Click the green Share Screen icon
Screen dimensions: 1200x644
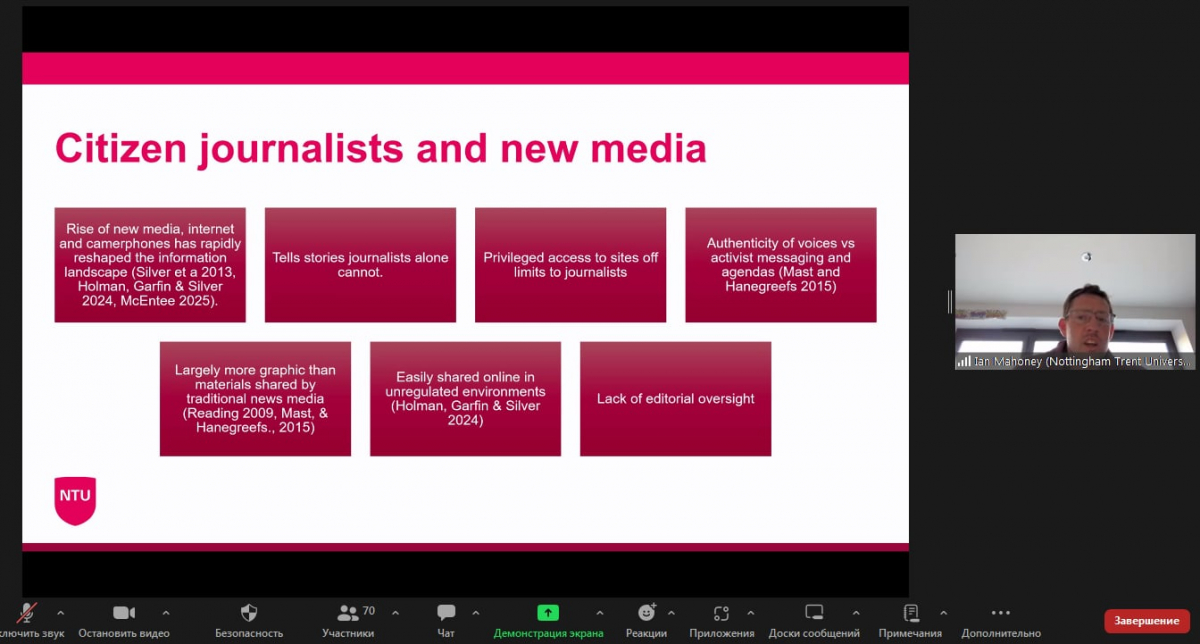pyautogui.click(x=548, y=613)
